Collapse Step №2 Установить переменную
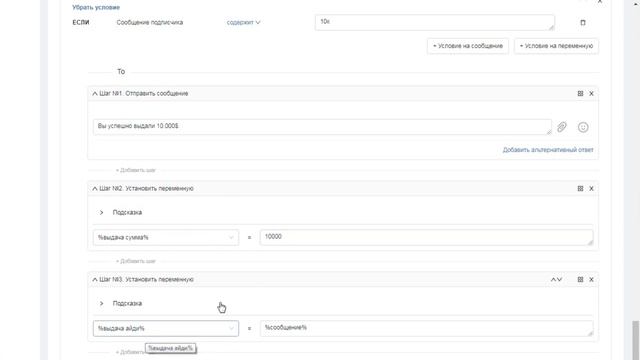This screenshot has width=640, height=360. point(95,189)
